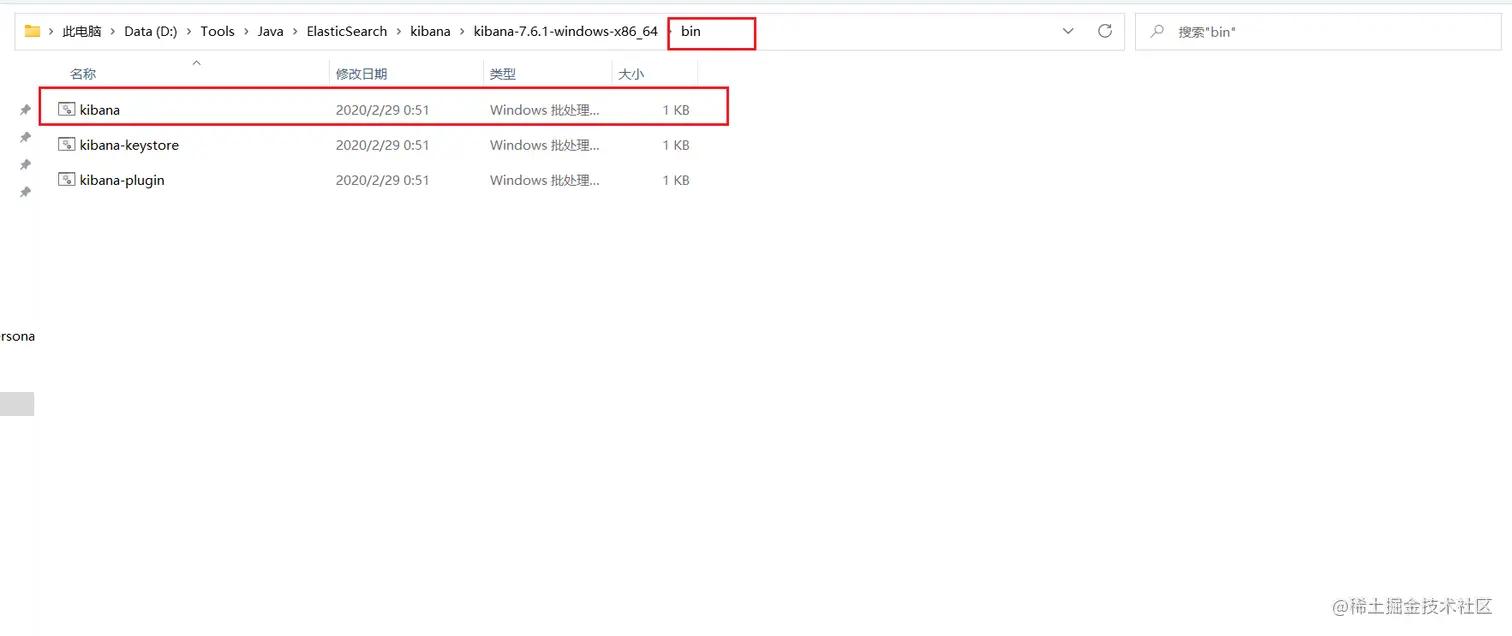Refresh the bin folder view
Screen dimensions: 1512x636
tap(1105, 31)
